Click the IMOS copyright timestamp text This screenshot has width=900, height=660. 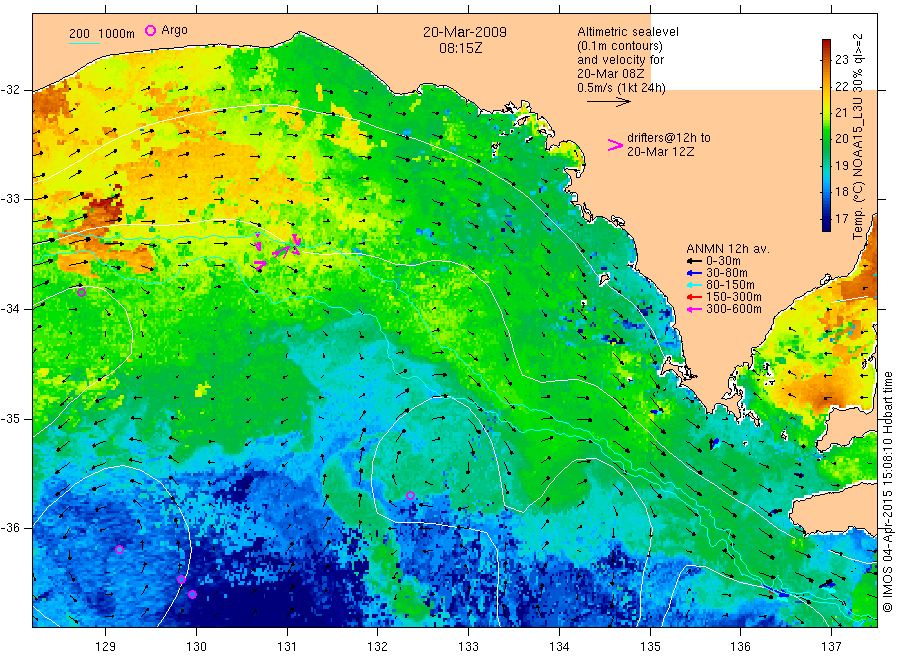pos(888,491)
